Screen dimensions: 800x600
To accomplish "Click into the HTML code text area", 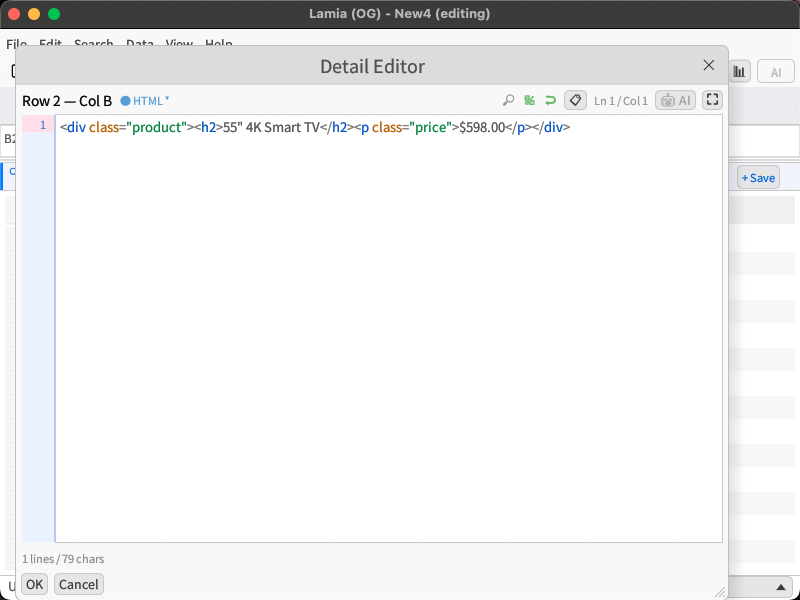I will pos(388,328).
